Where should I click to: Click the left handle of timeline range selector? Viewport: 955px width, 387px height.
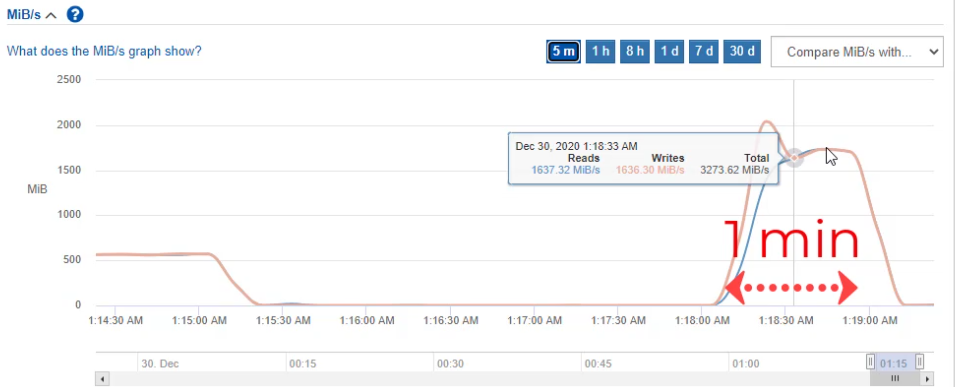point(871,362)
